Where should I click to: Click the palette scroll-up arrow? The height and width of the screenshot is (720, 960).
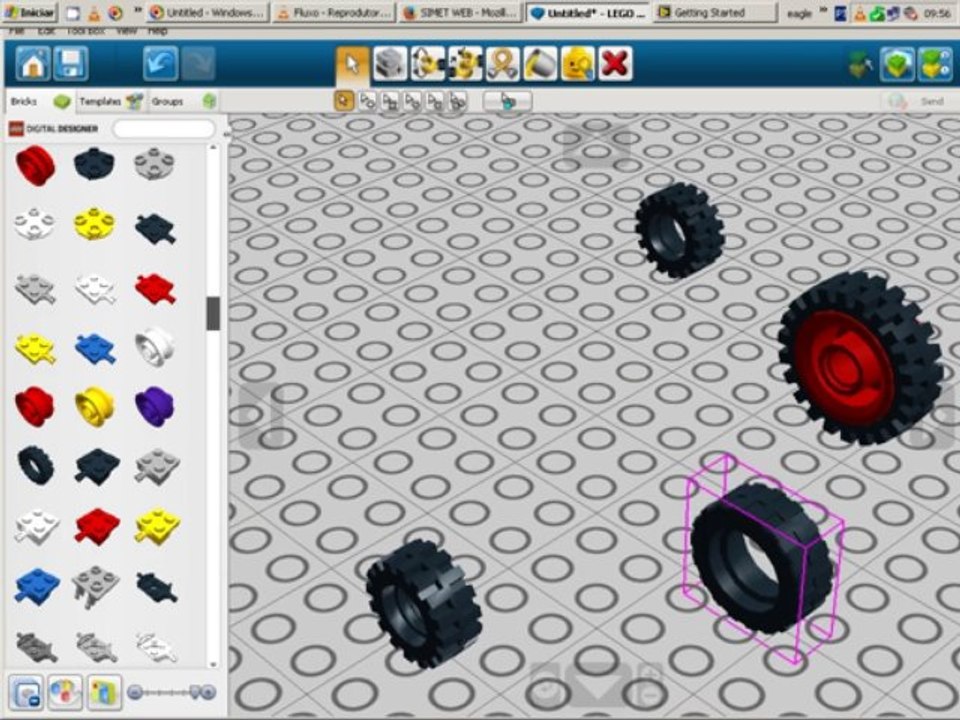click(213, 148)
